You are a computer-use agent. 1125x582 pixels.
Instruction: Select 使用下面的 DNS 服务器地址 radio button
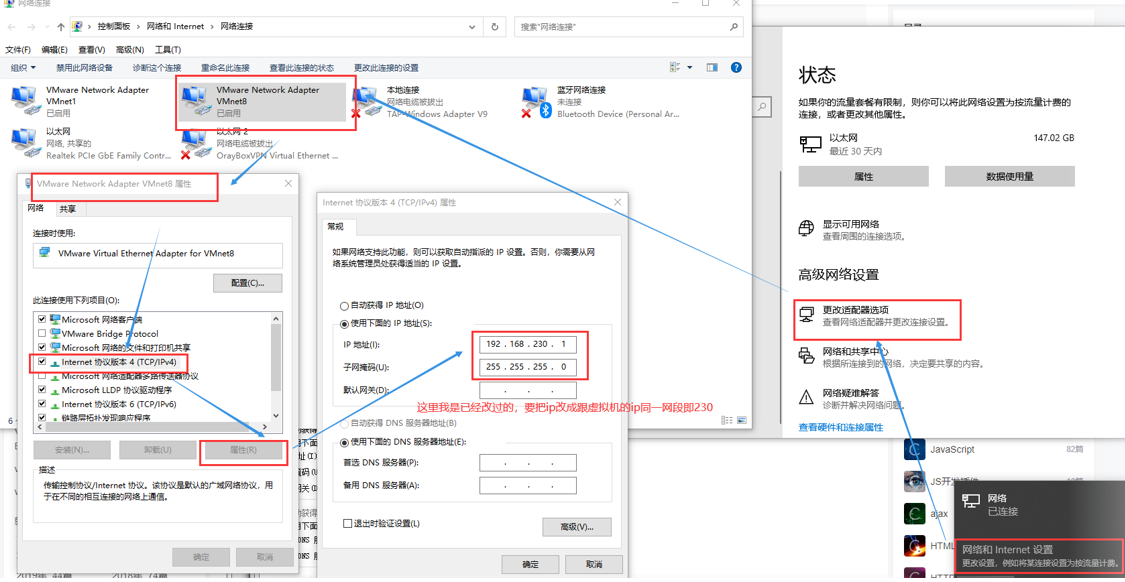tap(344, 441)
